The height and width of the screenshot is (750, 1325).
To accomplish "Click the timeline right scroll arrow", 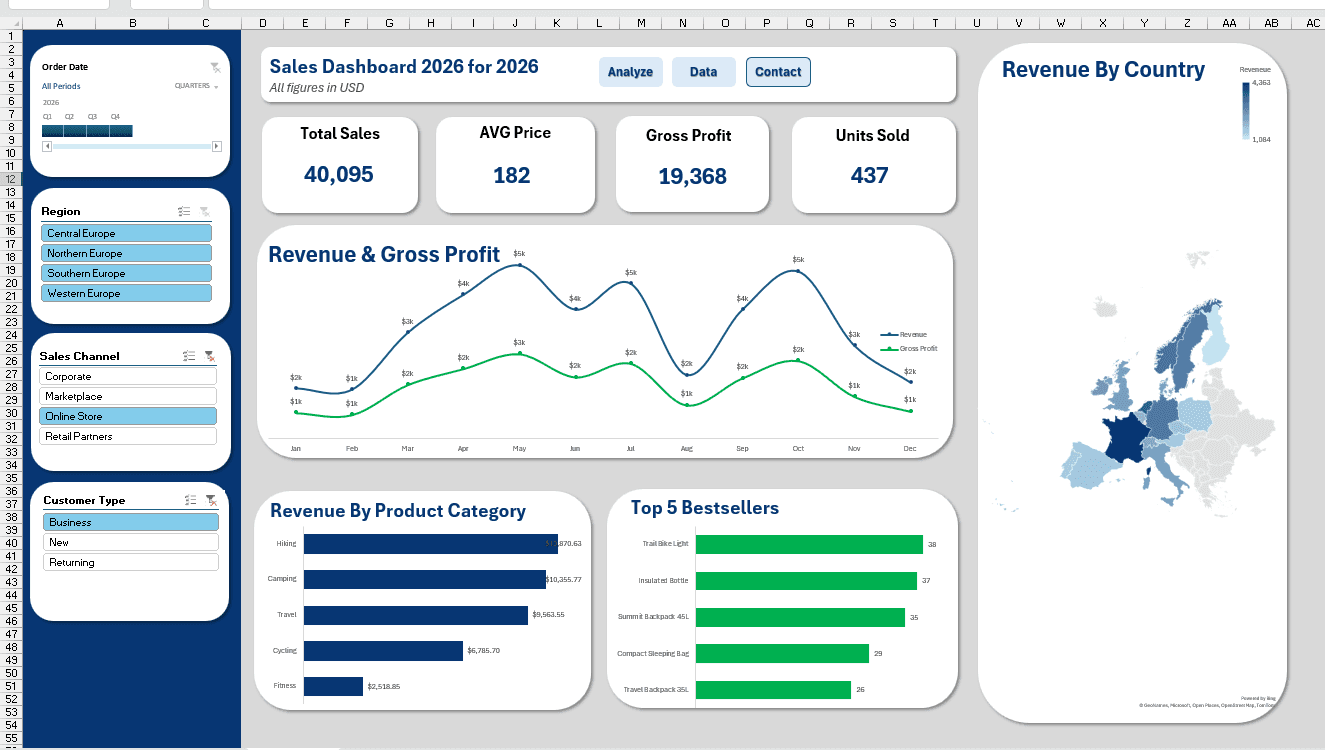I will point(218,147).
